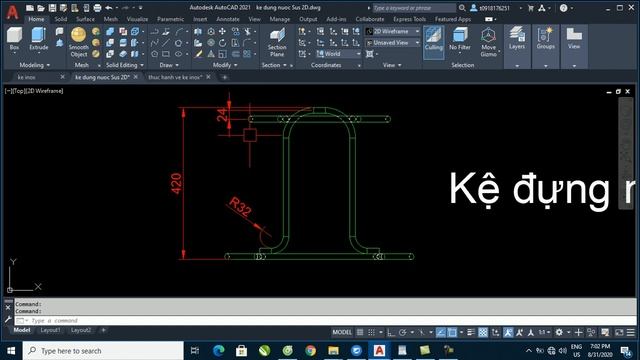Open the World coordinates dropdown

coord(338,54)
